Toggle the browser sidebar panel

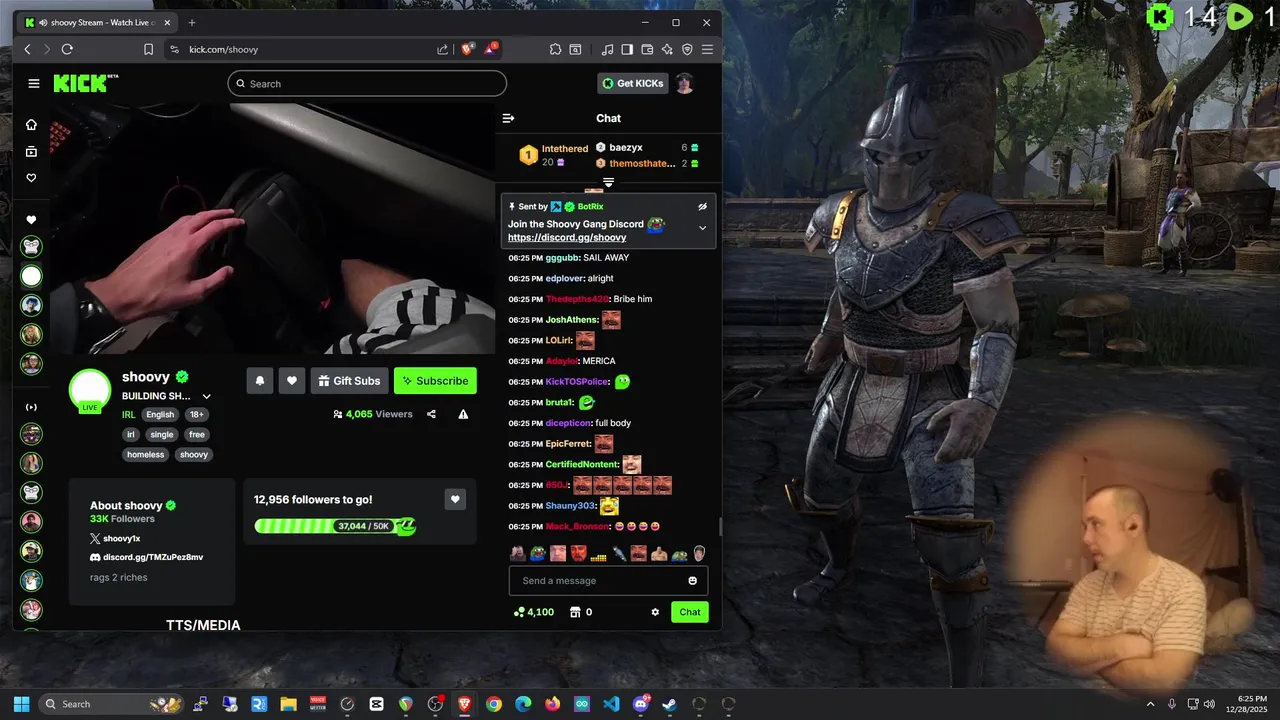(x=627, y=49)
